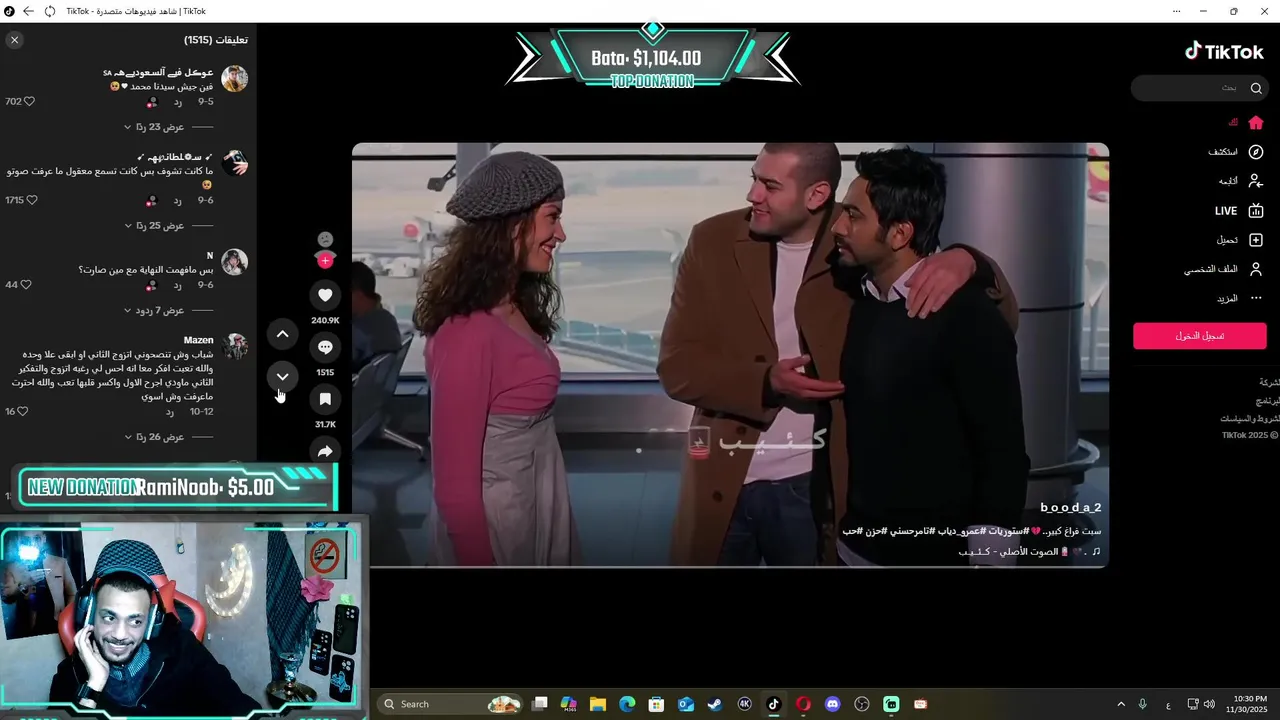Screen dimensions: 1280x720
Task: Show hidden tray icons chevron
Action: coord(1121,704)
